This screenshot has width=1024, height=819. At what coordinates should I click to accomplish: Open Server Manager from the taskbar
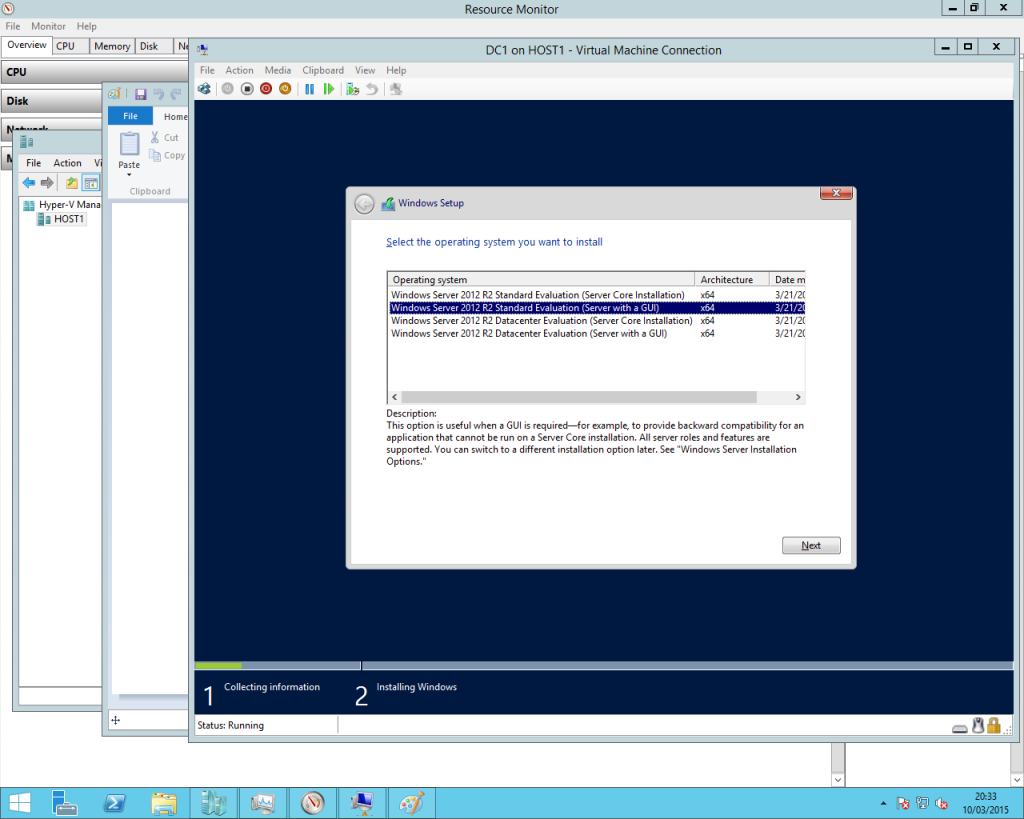click(x=64, y=803)
